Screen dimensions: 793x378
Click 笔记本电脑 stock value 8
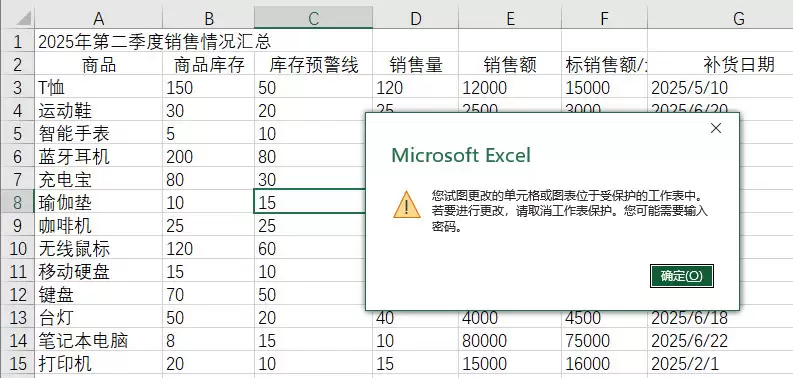point(208,341)
